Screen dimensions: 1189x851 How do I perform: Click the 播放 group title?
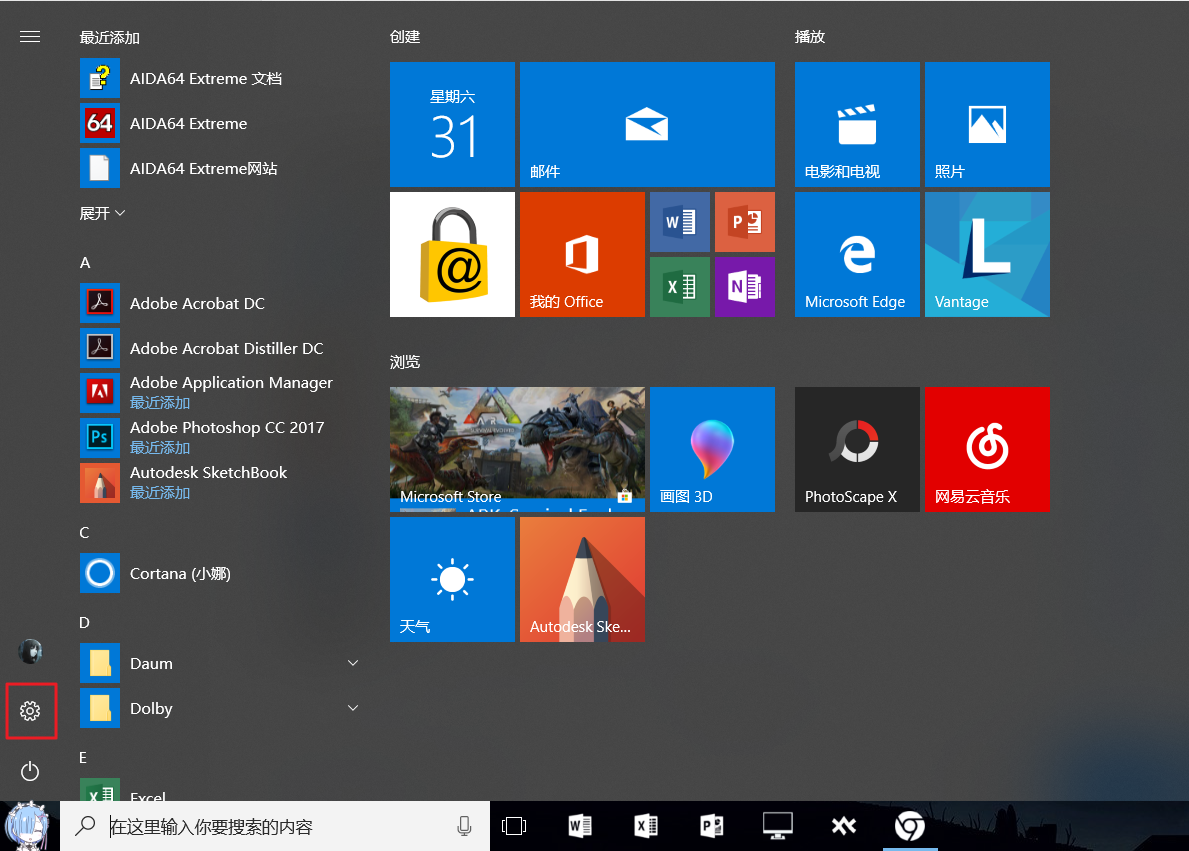(809, 36)
